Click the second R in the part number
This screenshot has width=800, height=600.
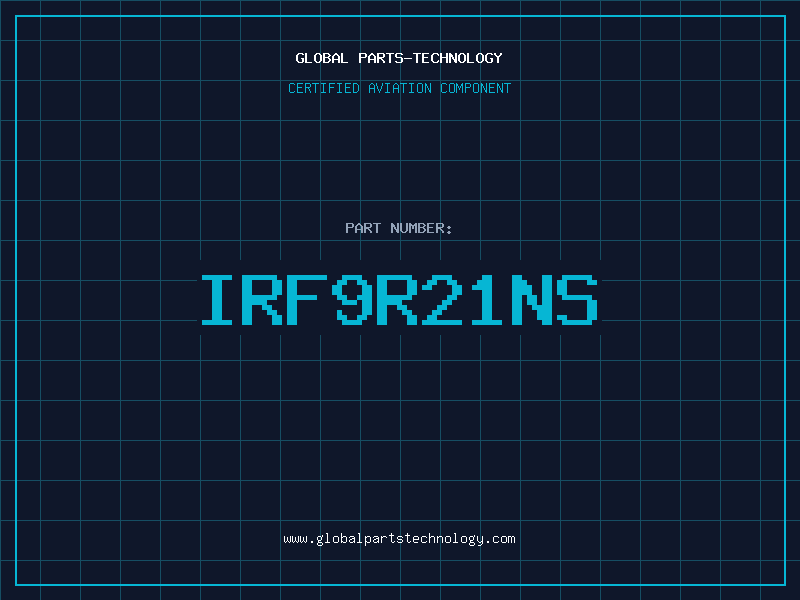tap(399, 299)
